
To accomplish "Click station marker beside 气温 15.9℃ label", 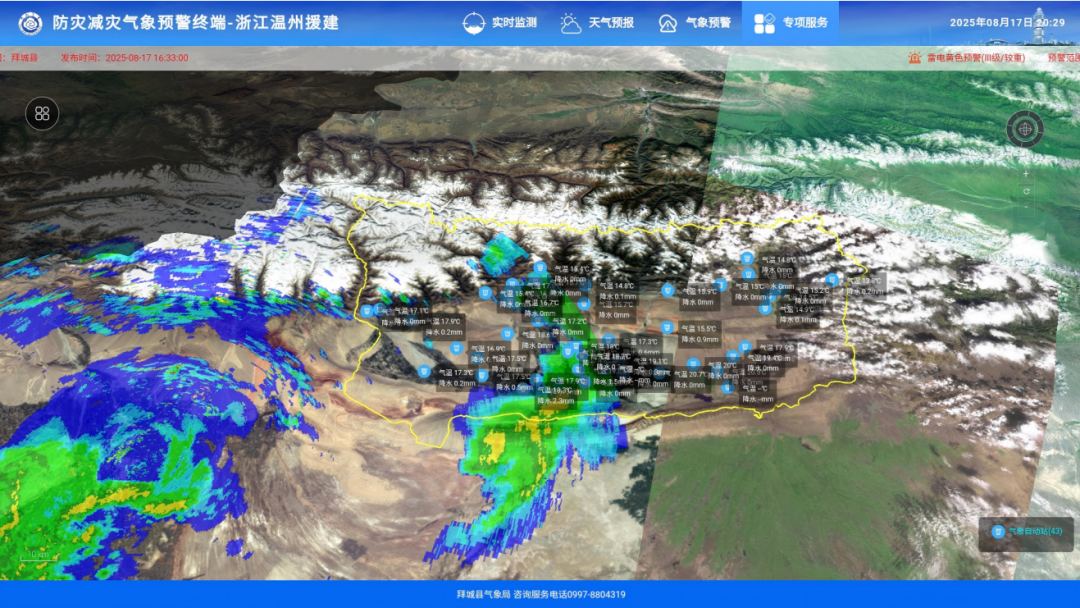I will (x=668, y=290).
